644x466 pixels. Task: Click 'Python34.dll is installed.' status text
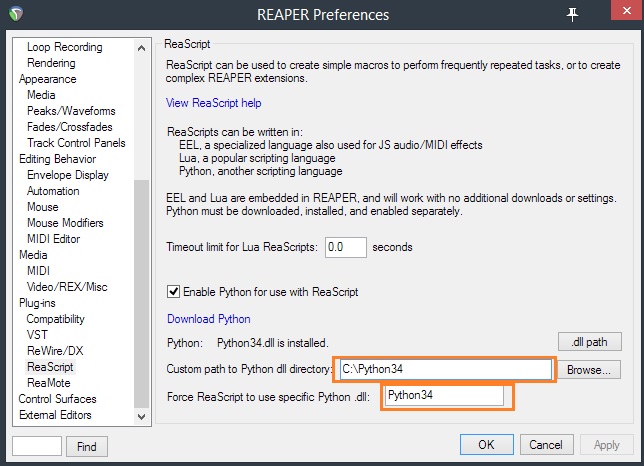[273, 343]
